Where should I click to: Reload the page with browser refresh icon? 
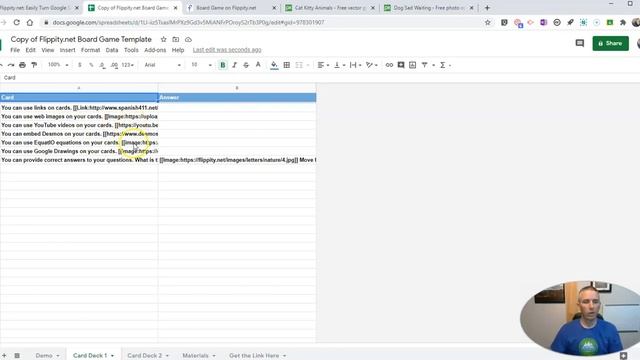(x=16, y=22)
